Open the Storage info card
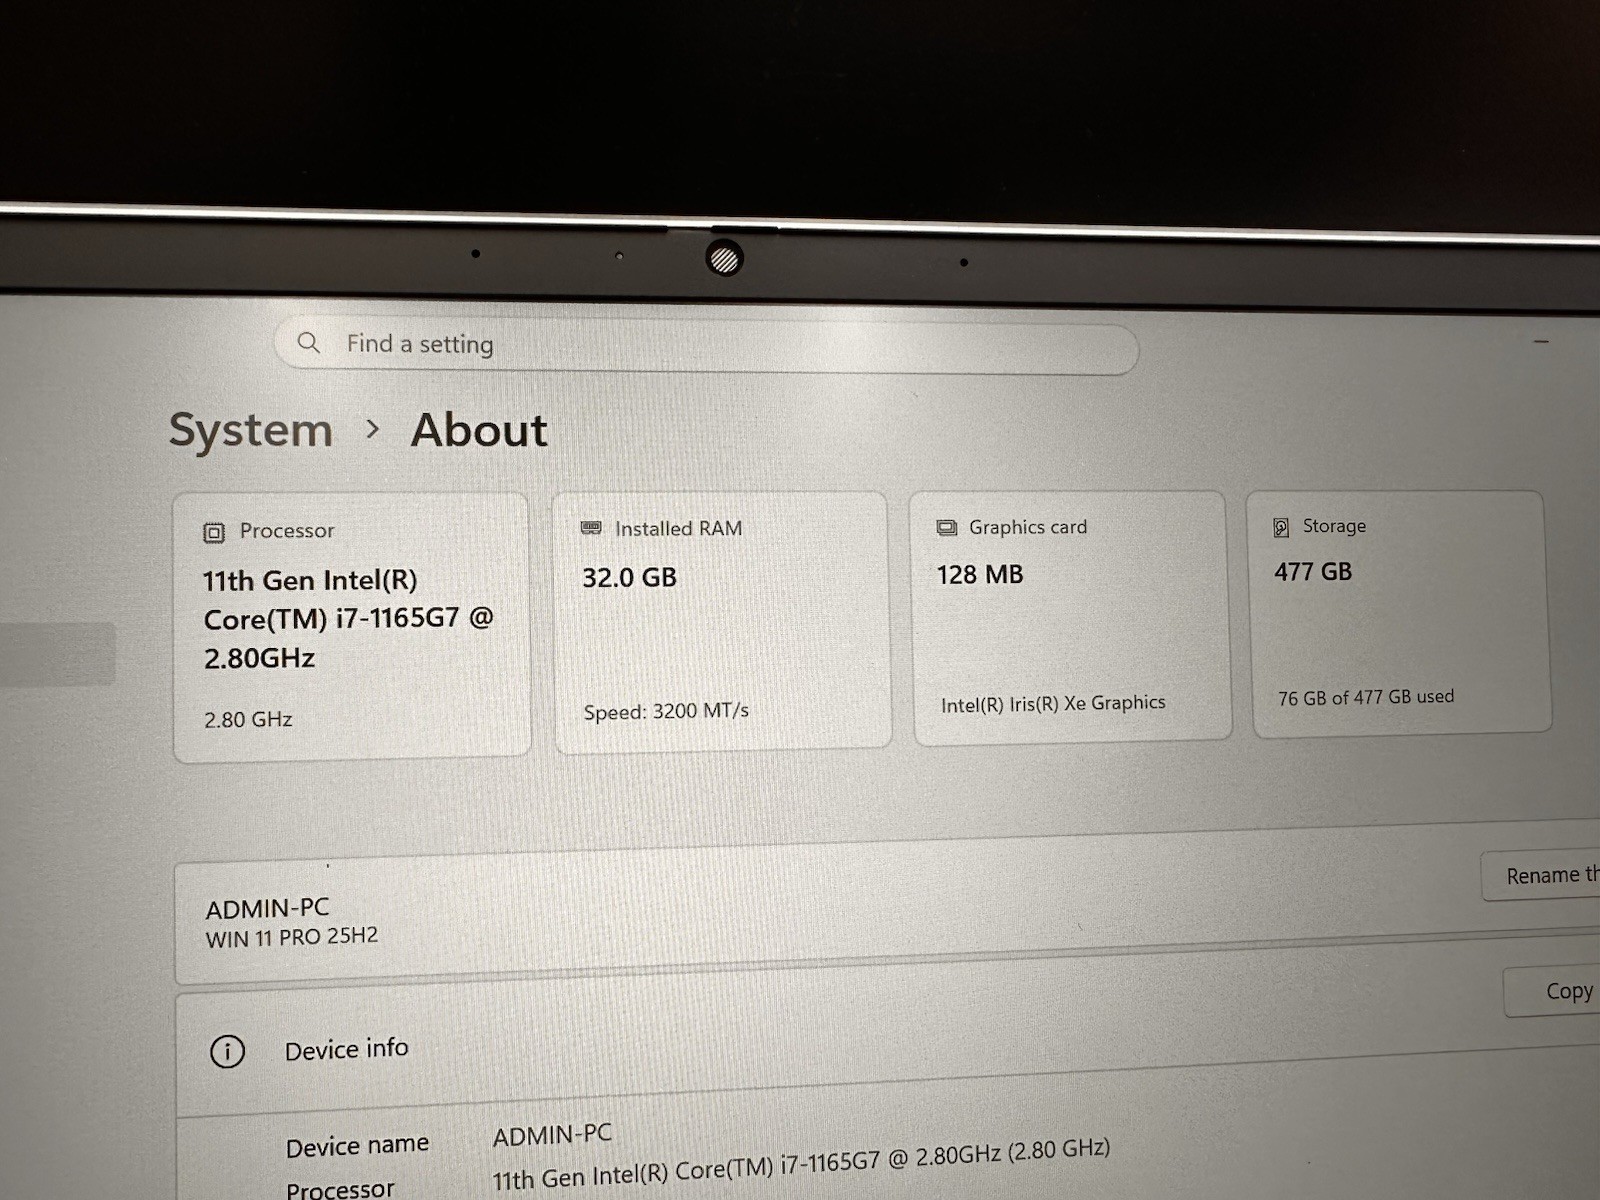The image size is (1600, 1200). [x=1399, y=612]
